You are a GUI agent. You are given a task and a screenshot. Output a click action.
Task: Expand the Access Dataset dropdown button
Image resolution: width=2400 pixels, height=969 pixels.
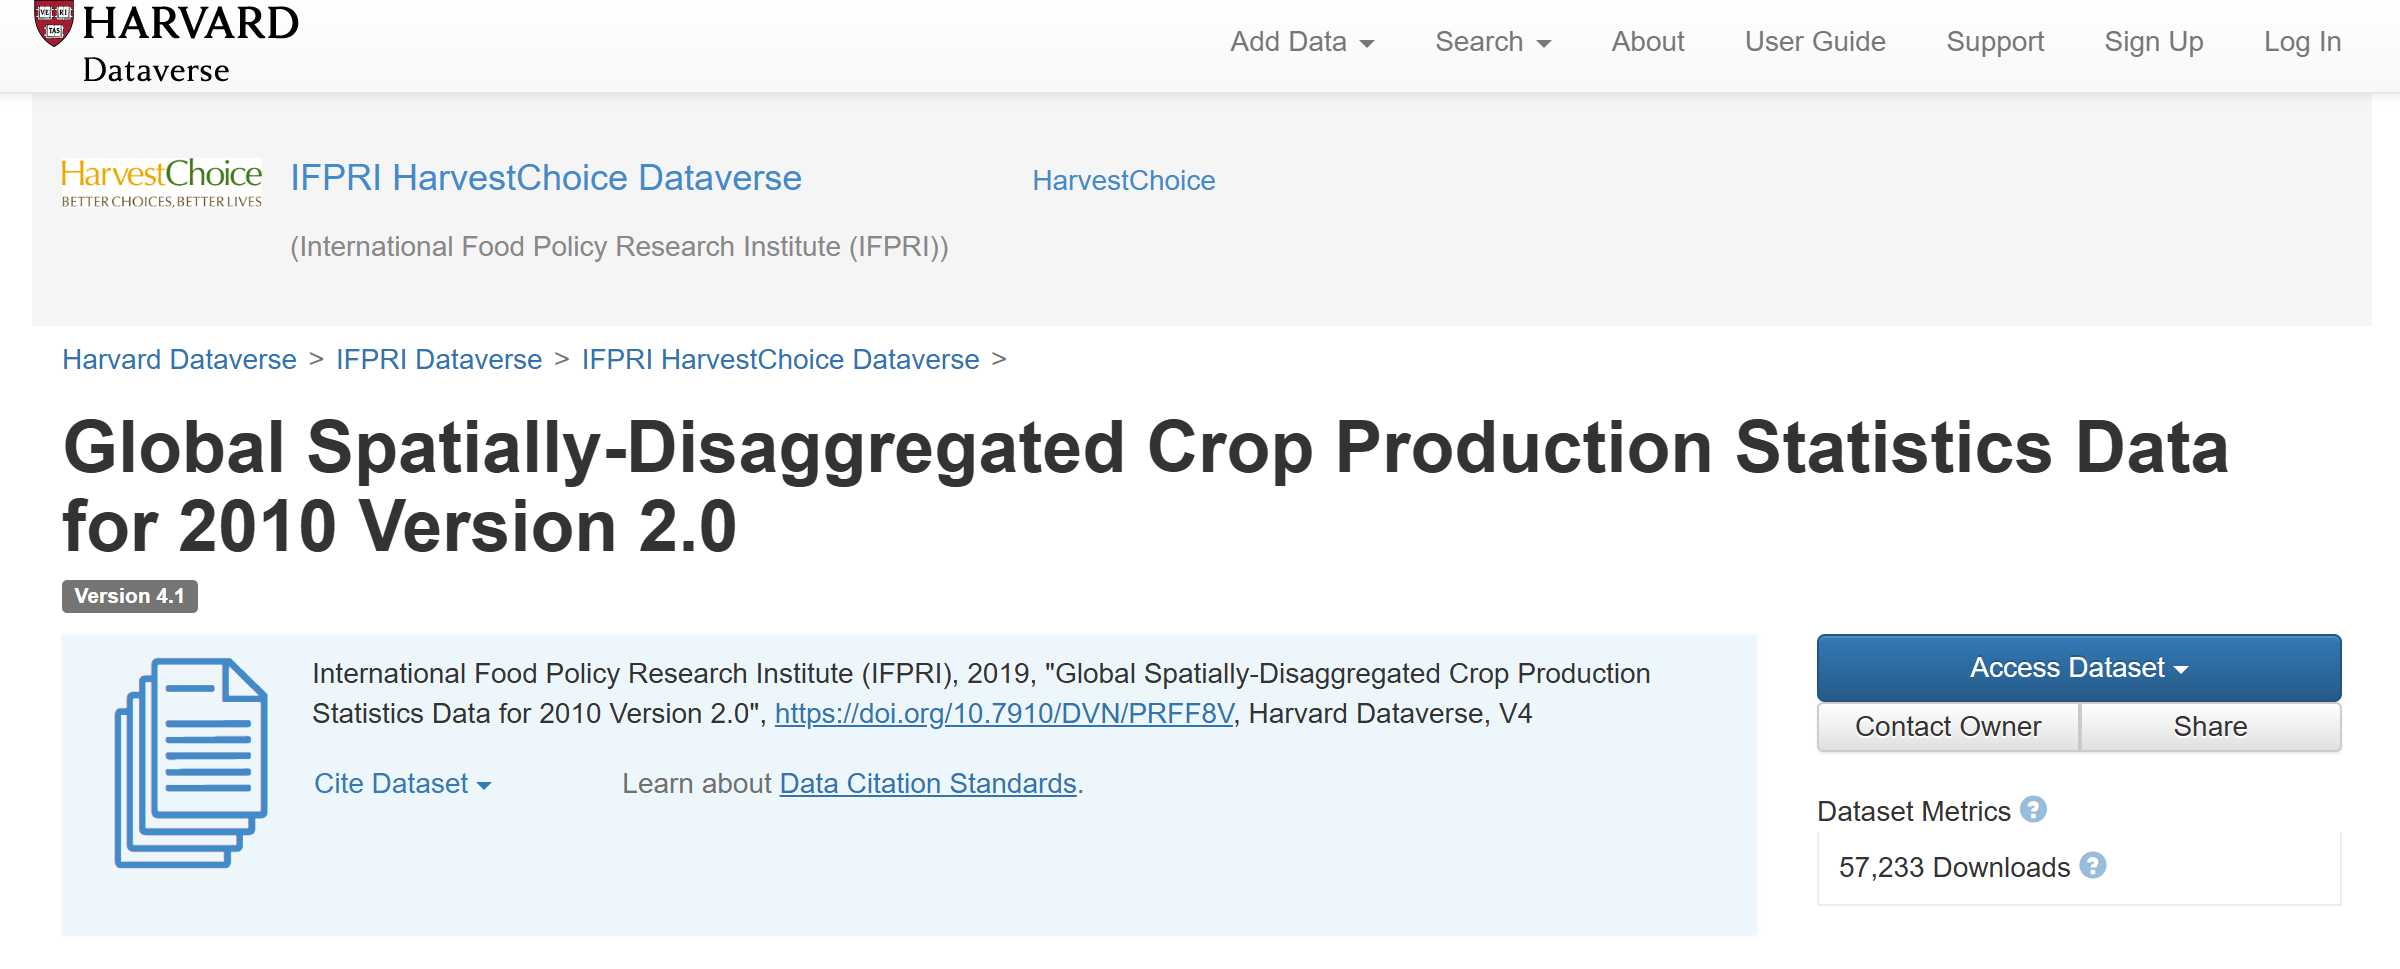tap(2079, 667)
